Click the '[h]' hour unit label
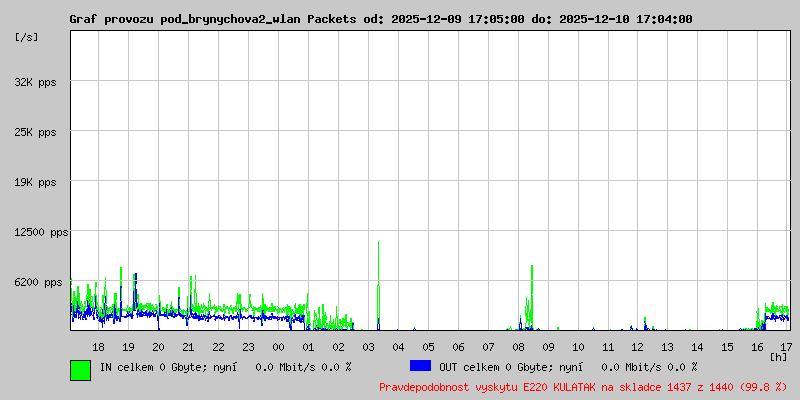This screenshot has height=400, width=800. pos(779,357)
